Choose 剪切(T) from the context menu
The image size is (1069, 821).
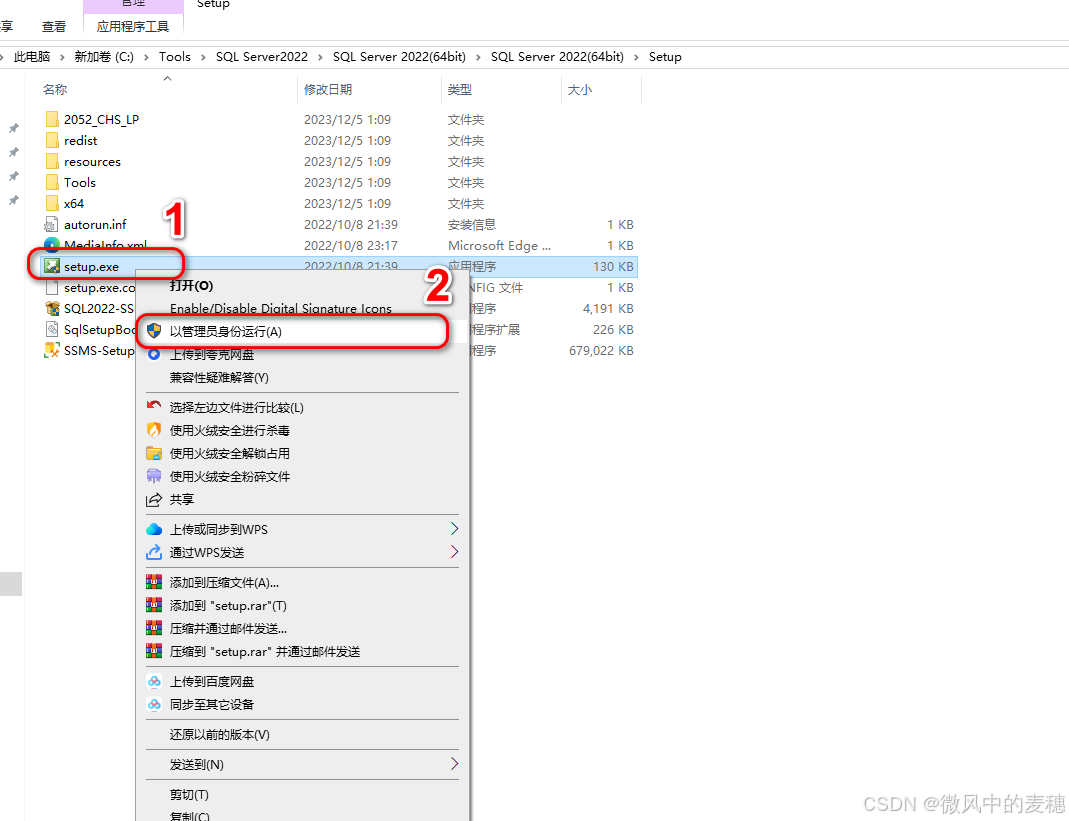190,795
